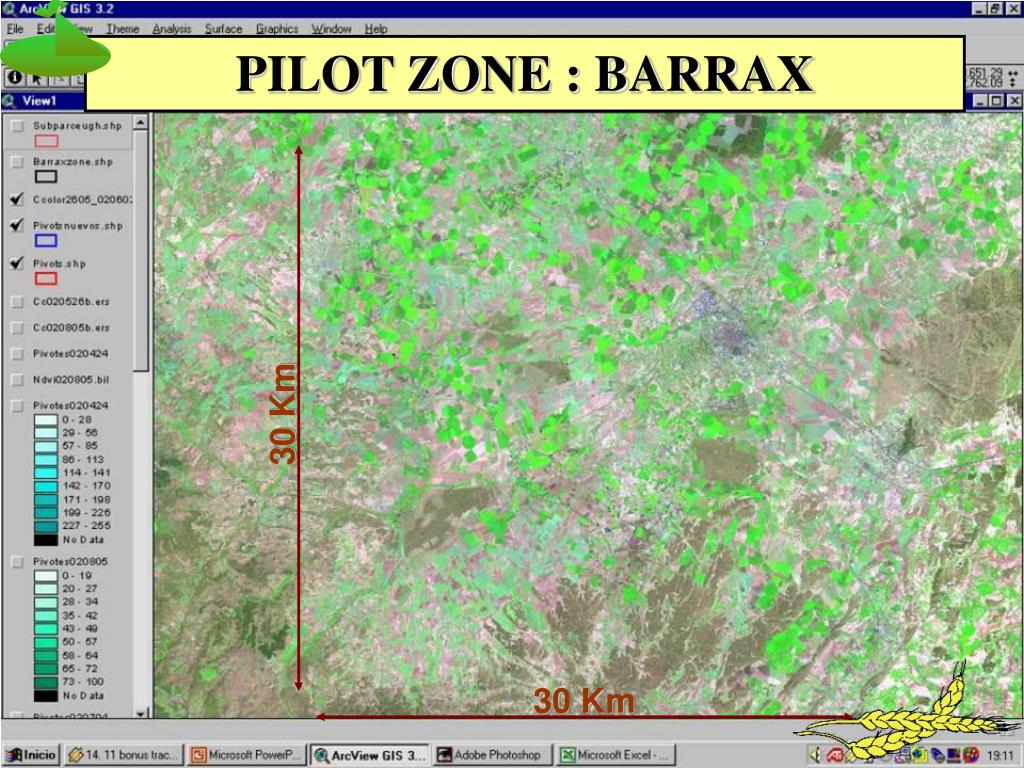Select the Pointer arrow tool
The image size is (1024, 768).
37,78
